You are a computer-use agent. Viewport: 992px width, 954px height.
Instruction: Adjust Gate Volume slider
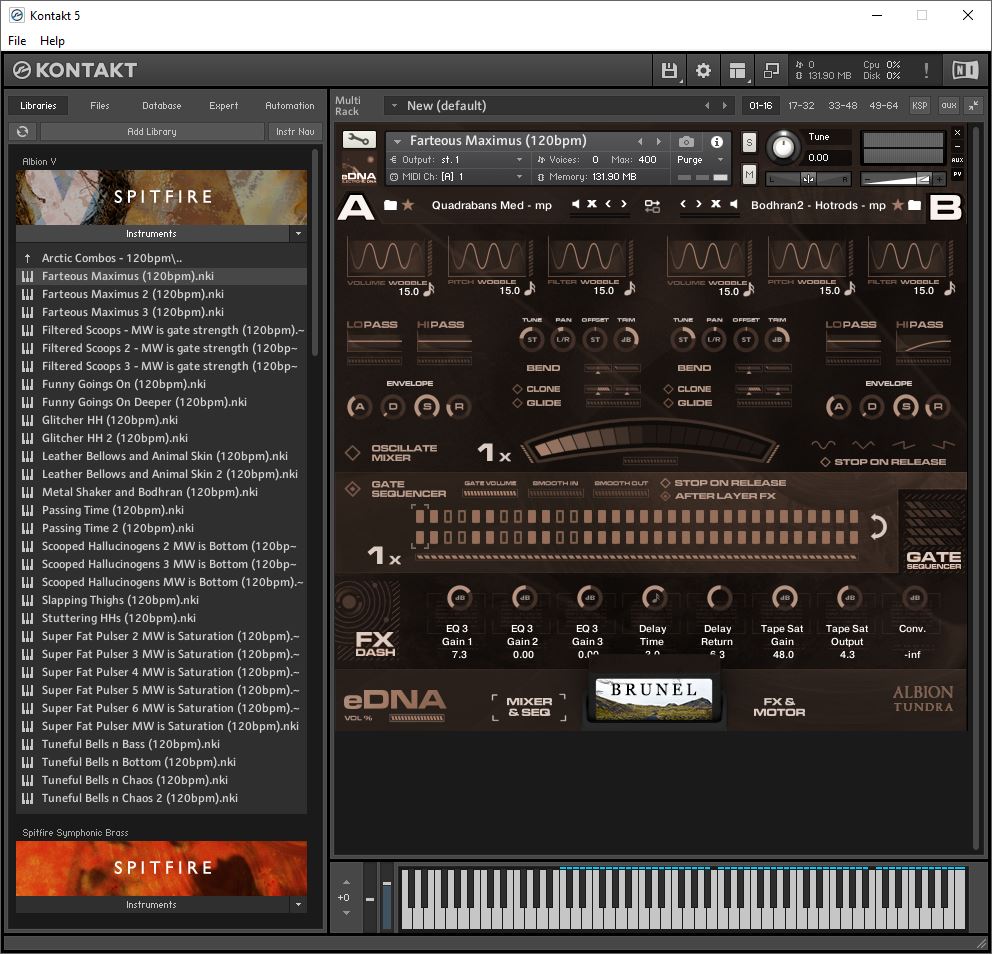[x=490, y=493]
